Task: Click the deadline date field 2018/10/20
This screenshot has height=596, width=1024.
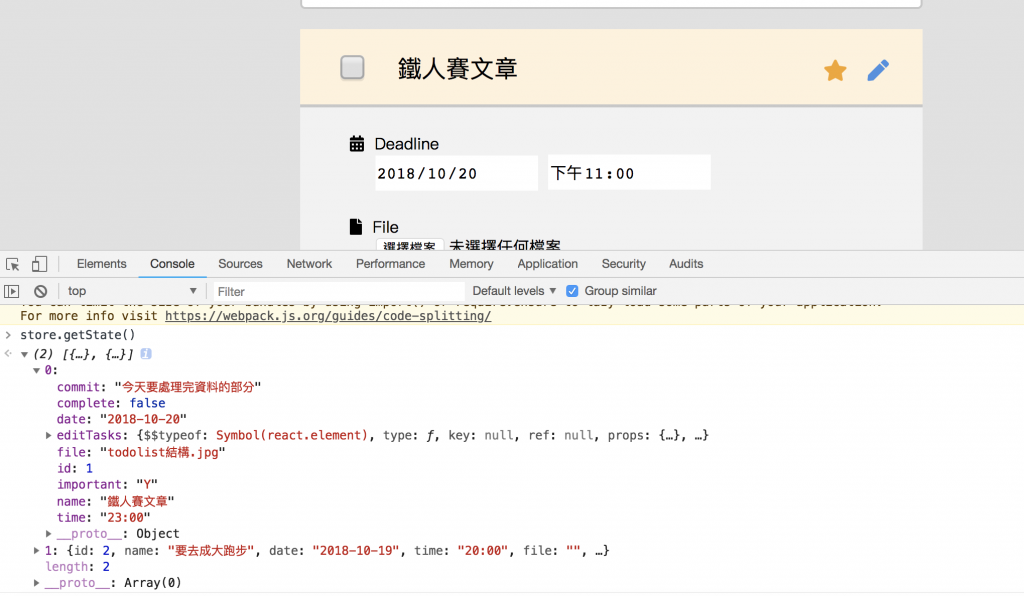Action: point(456,173)
